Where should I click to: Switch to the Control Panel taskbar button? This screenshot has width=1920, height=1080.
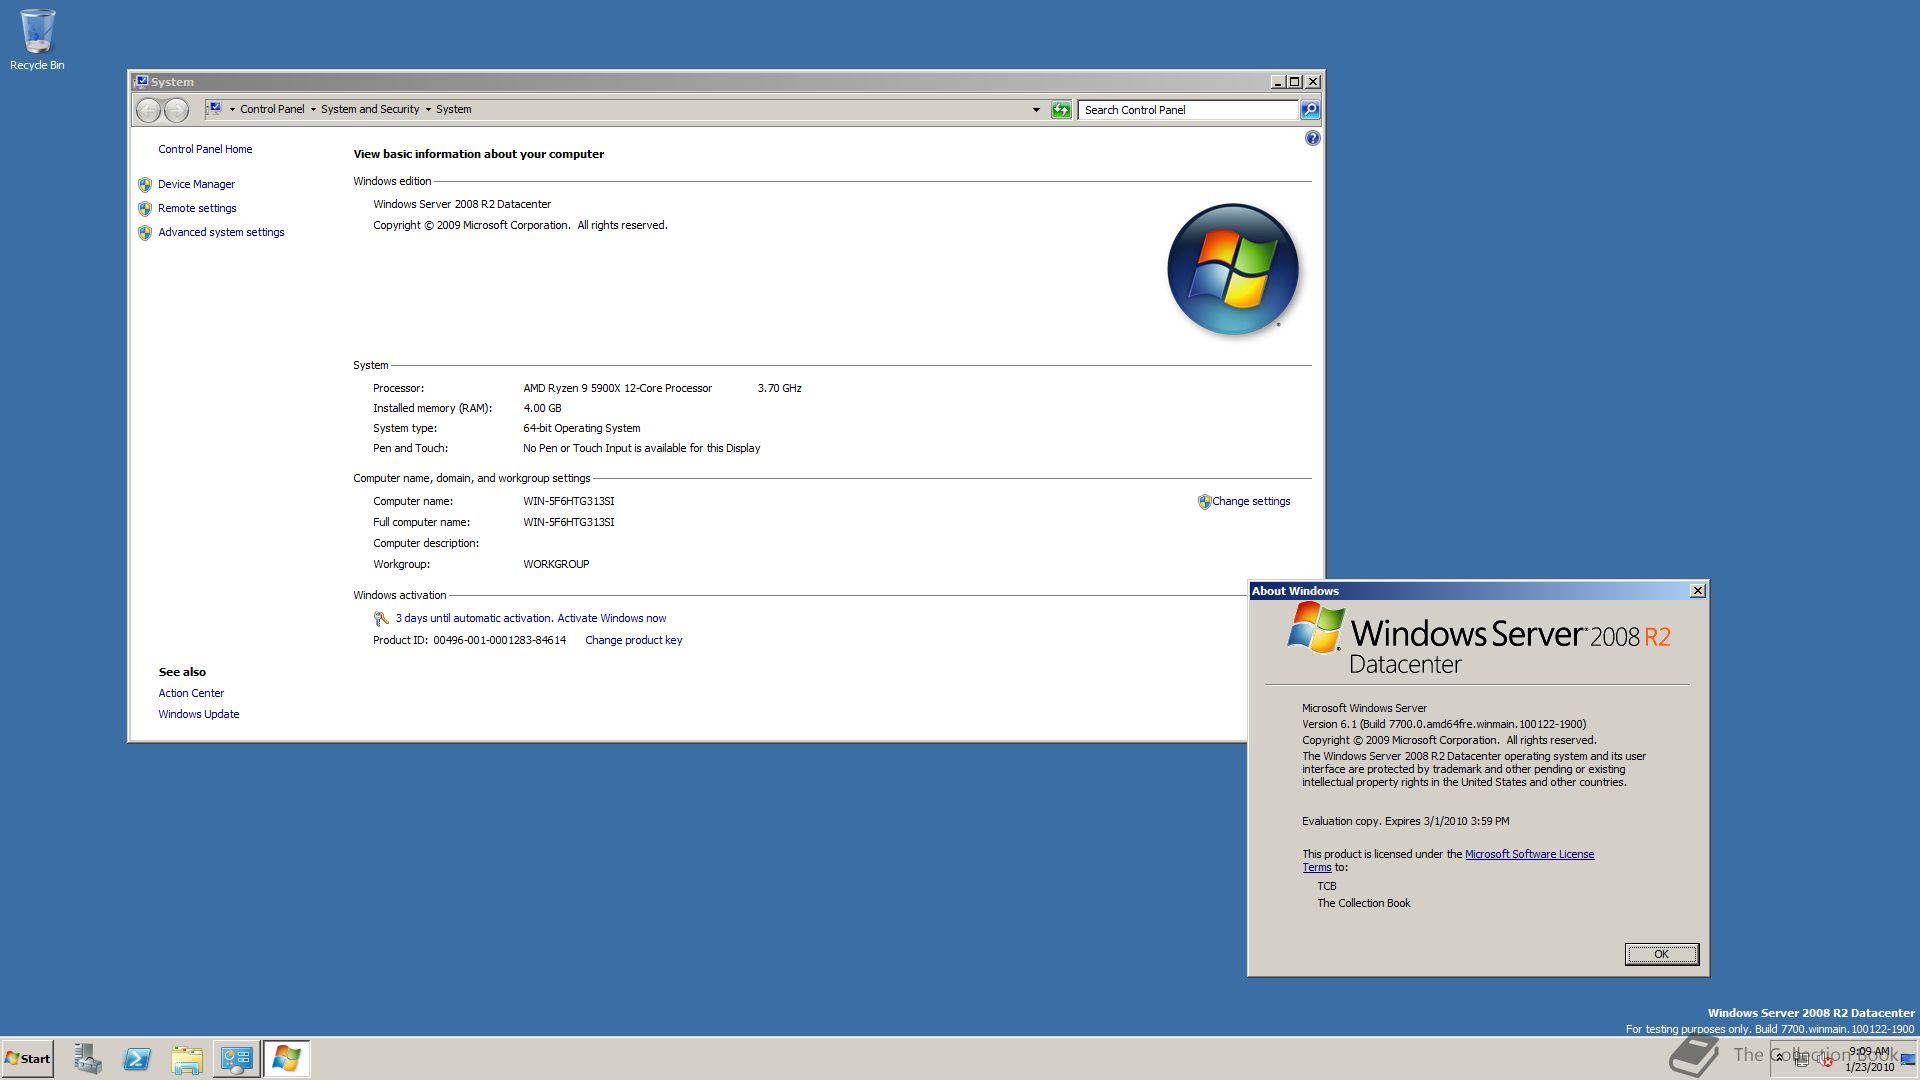click(237, 1059)
